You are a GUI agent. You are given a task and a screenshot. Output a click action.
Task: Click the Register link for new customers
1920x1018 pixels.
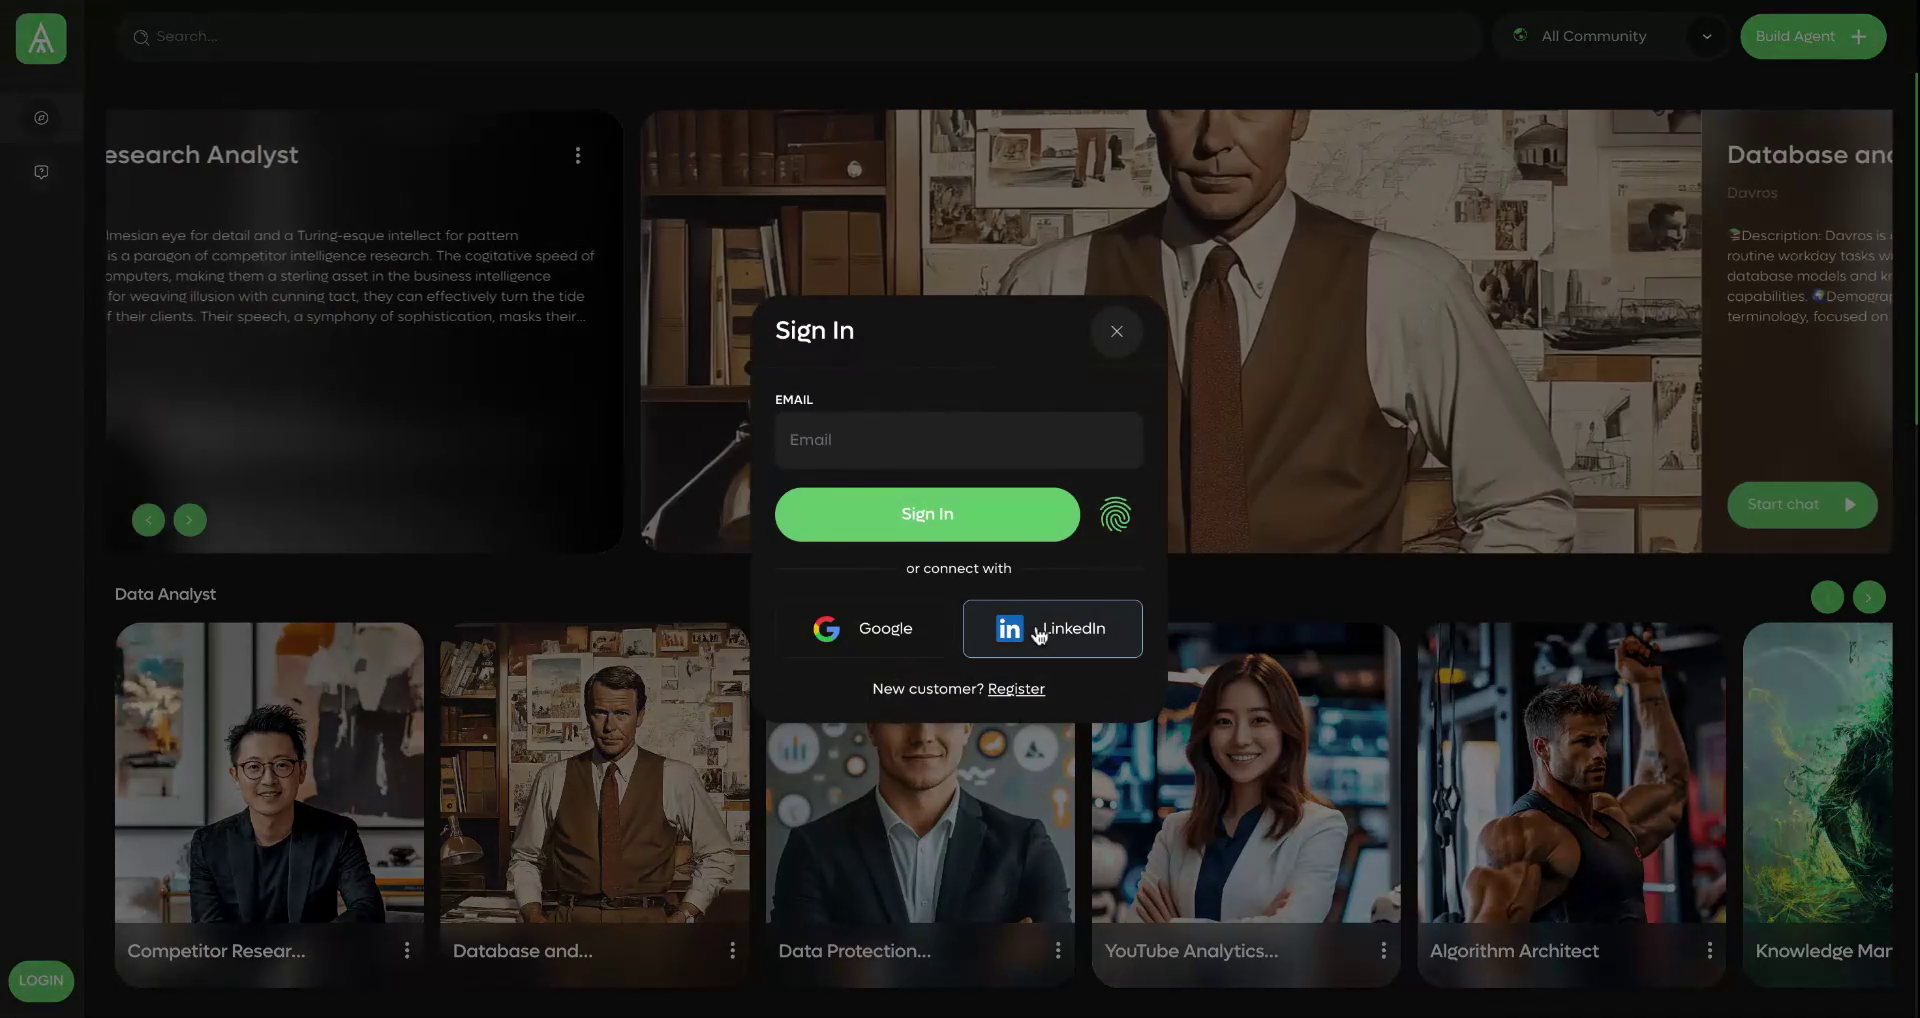pos(1015,688)
